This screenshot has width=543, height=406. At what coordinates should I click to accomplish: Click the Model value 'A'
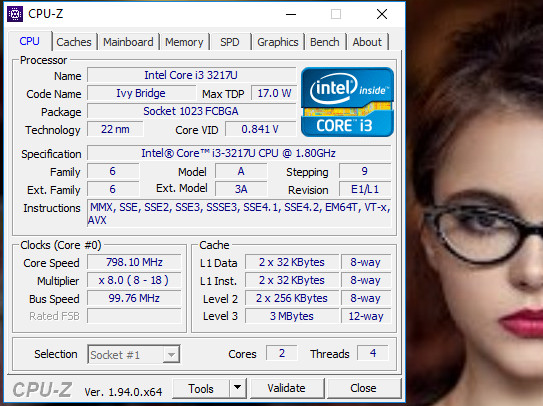pyautogui.click(x=241, y=171)
